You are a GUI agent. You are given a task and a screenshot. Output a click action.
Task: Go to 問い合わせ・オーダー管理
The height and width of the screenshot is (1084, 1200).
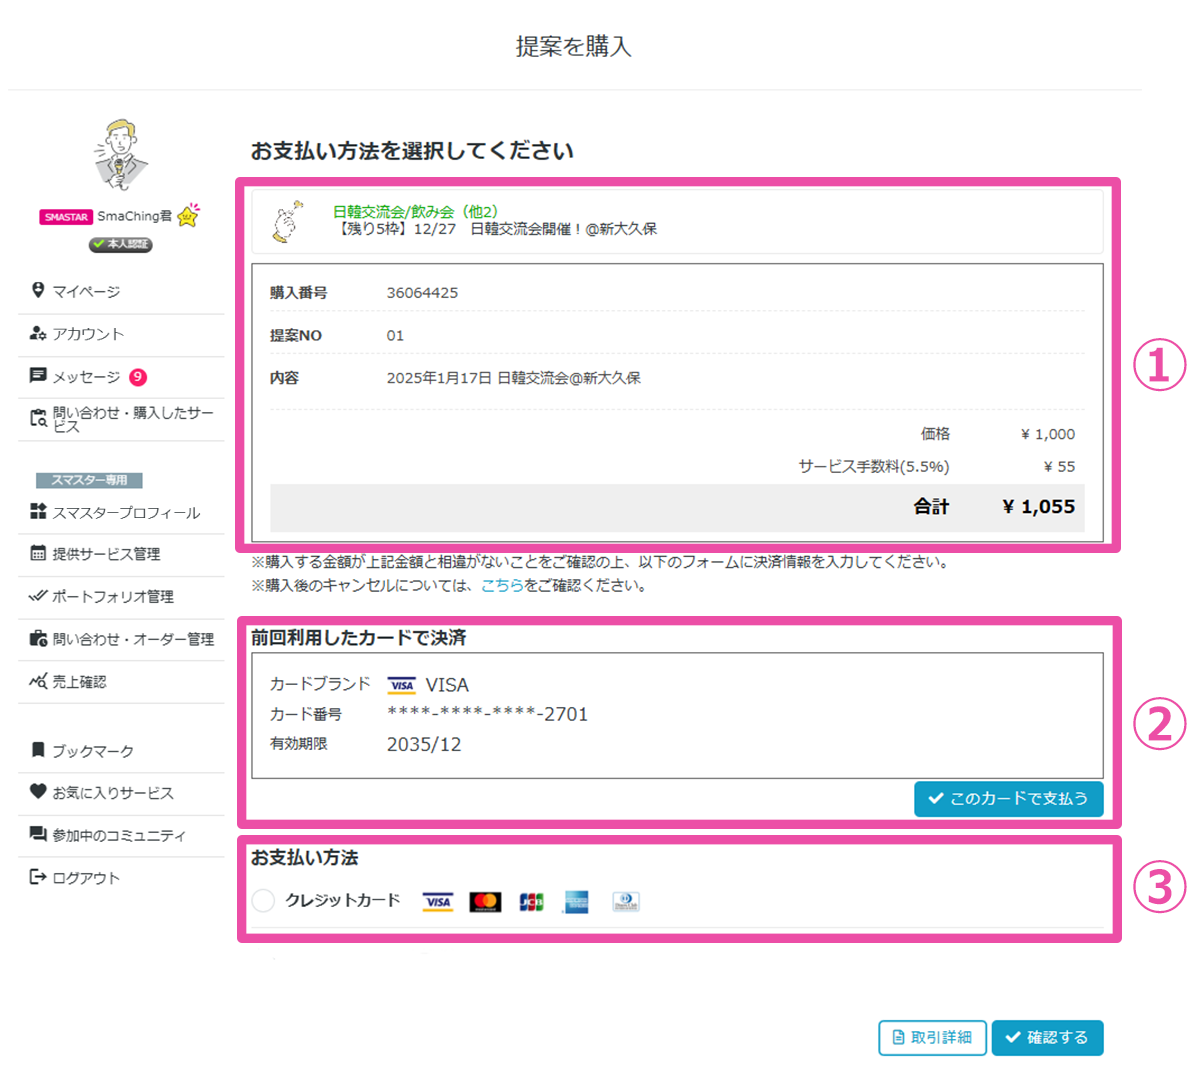click(x=132, y=639)
